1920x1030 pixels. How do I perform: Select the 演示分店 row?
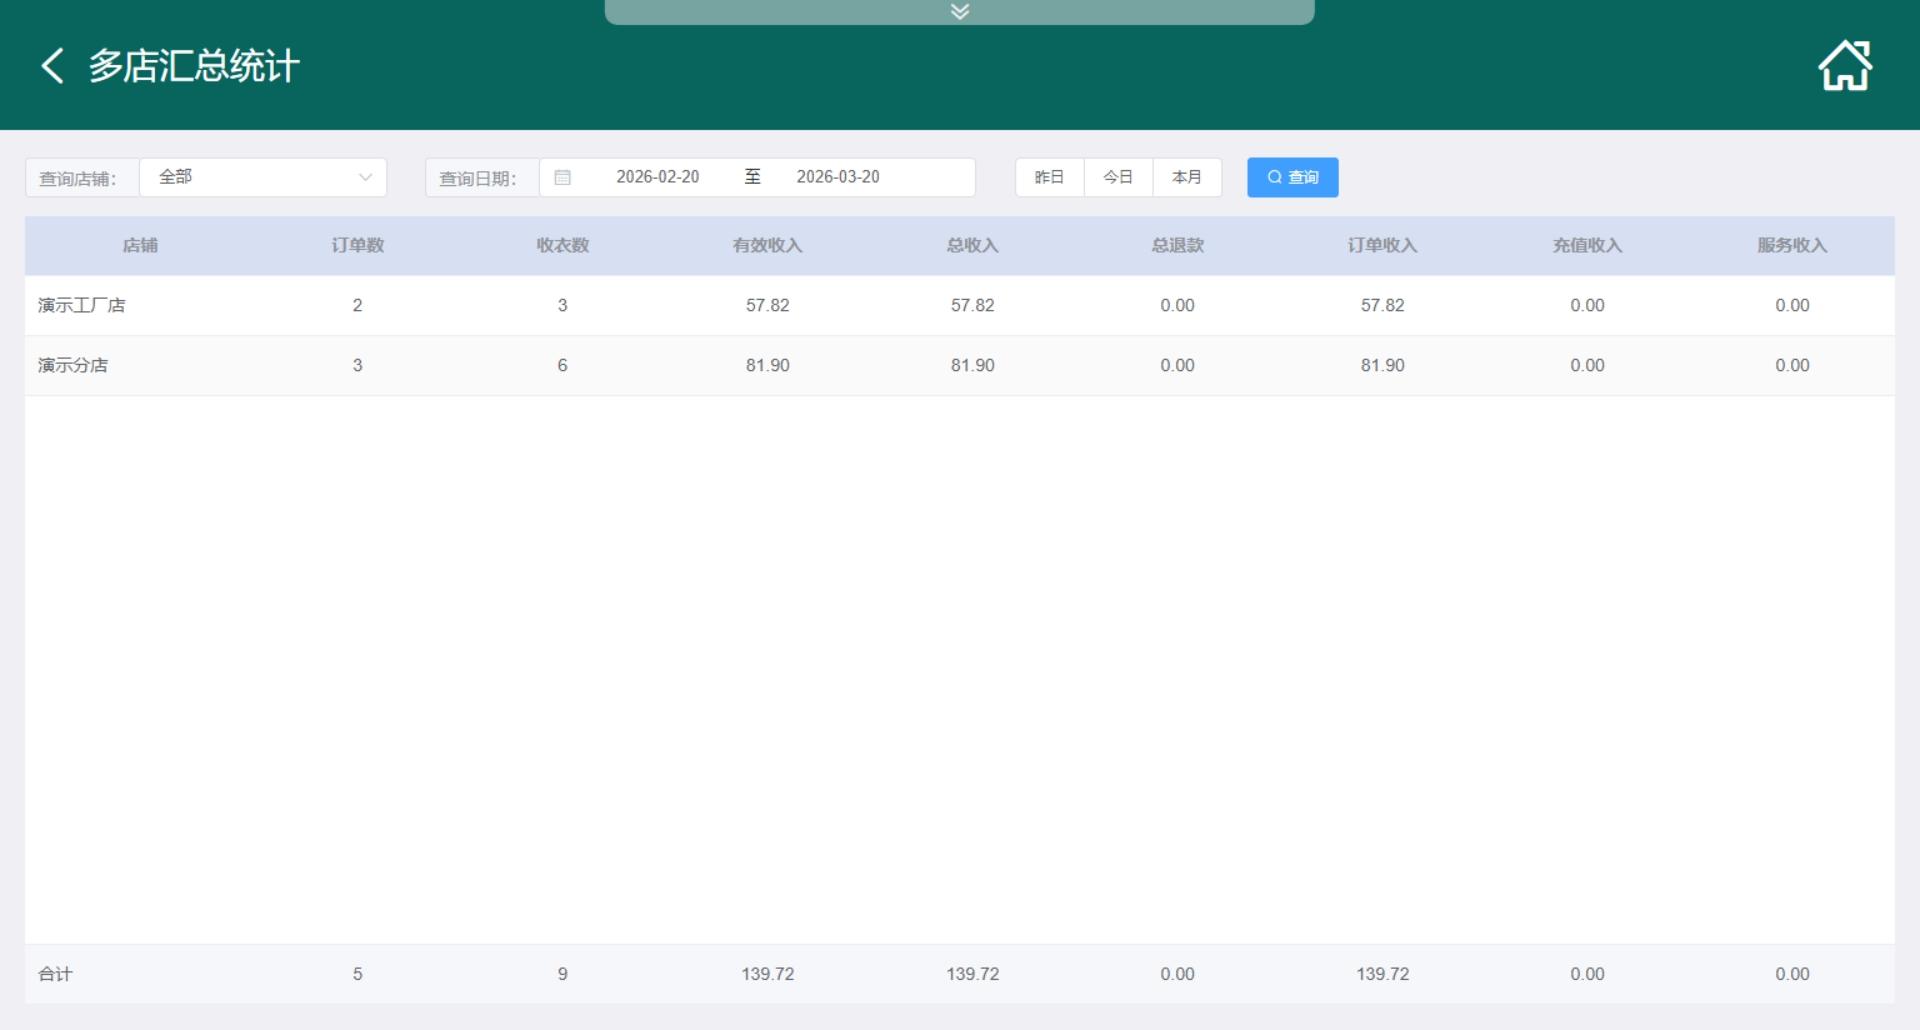[x=73, y=365]
